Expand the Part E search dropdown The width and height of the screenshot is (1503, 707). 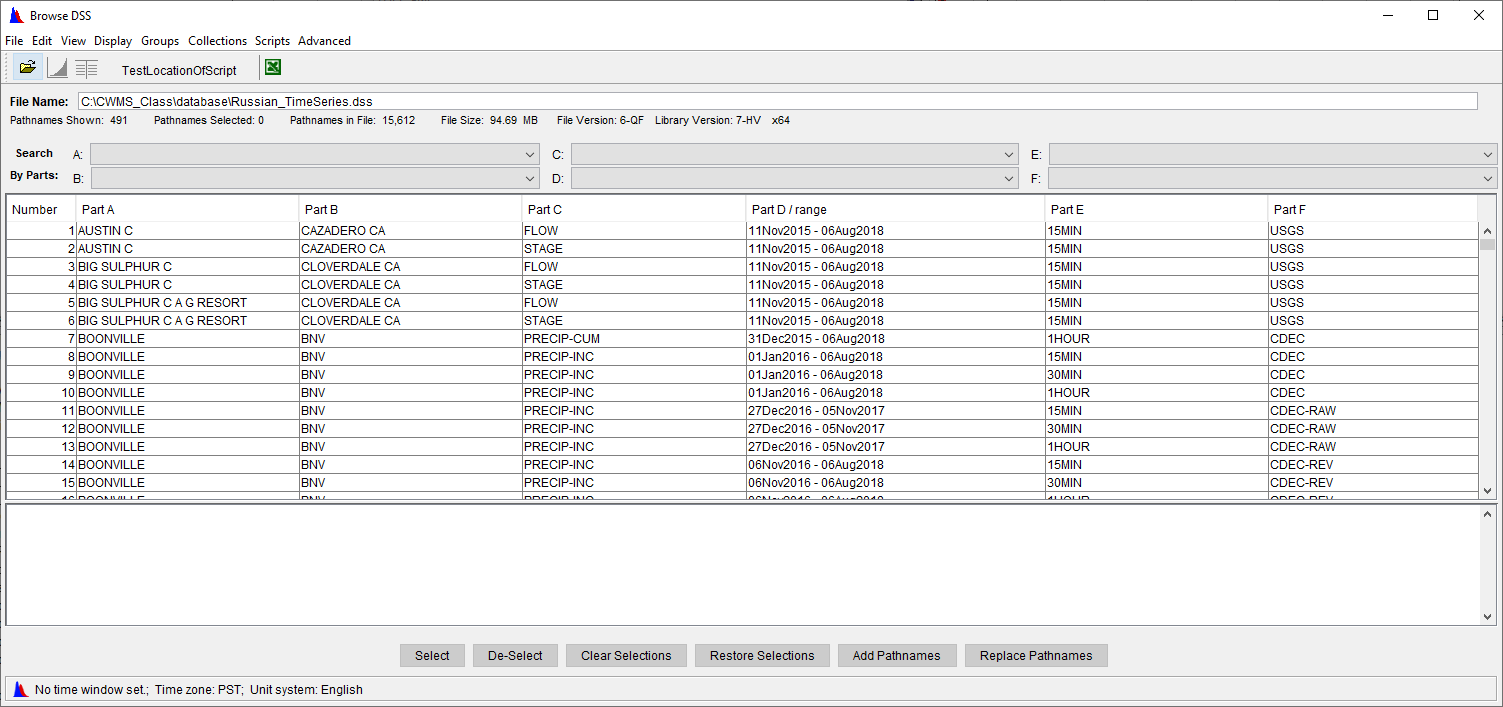coord(1488,155)
